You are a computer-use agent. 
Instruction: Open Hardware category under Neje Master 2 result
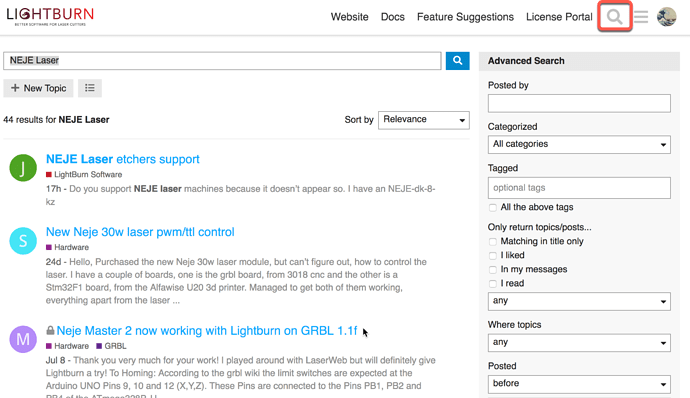tap(67, 346)
